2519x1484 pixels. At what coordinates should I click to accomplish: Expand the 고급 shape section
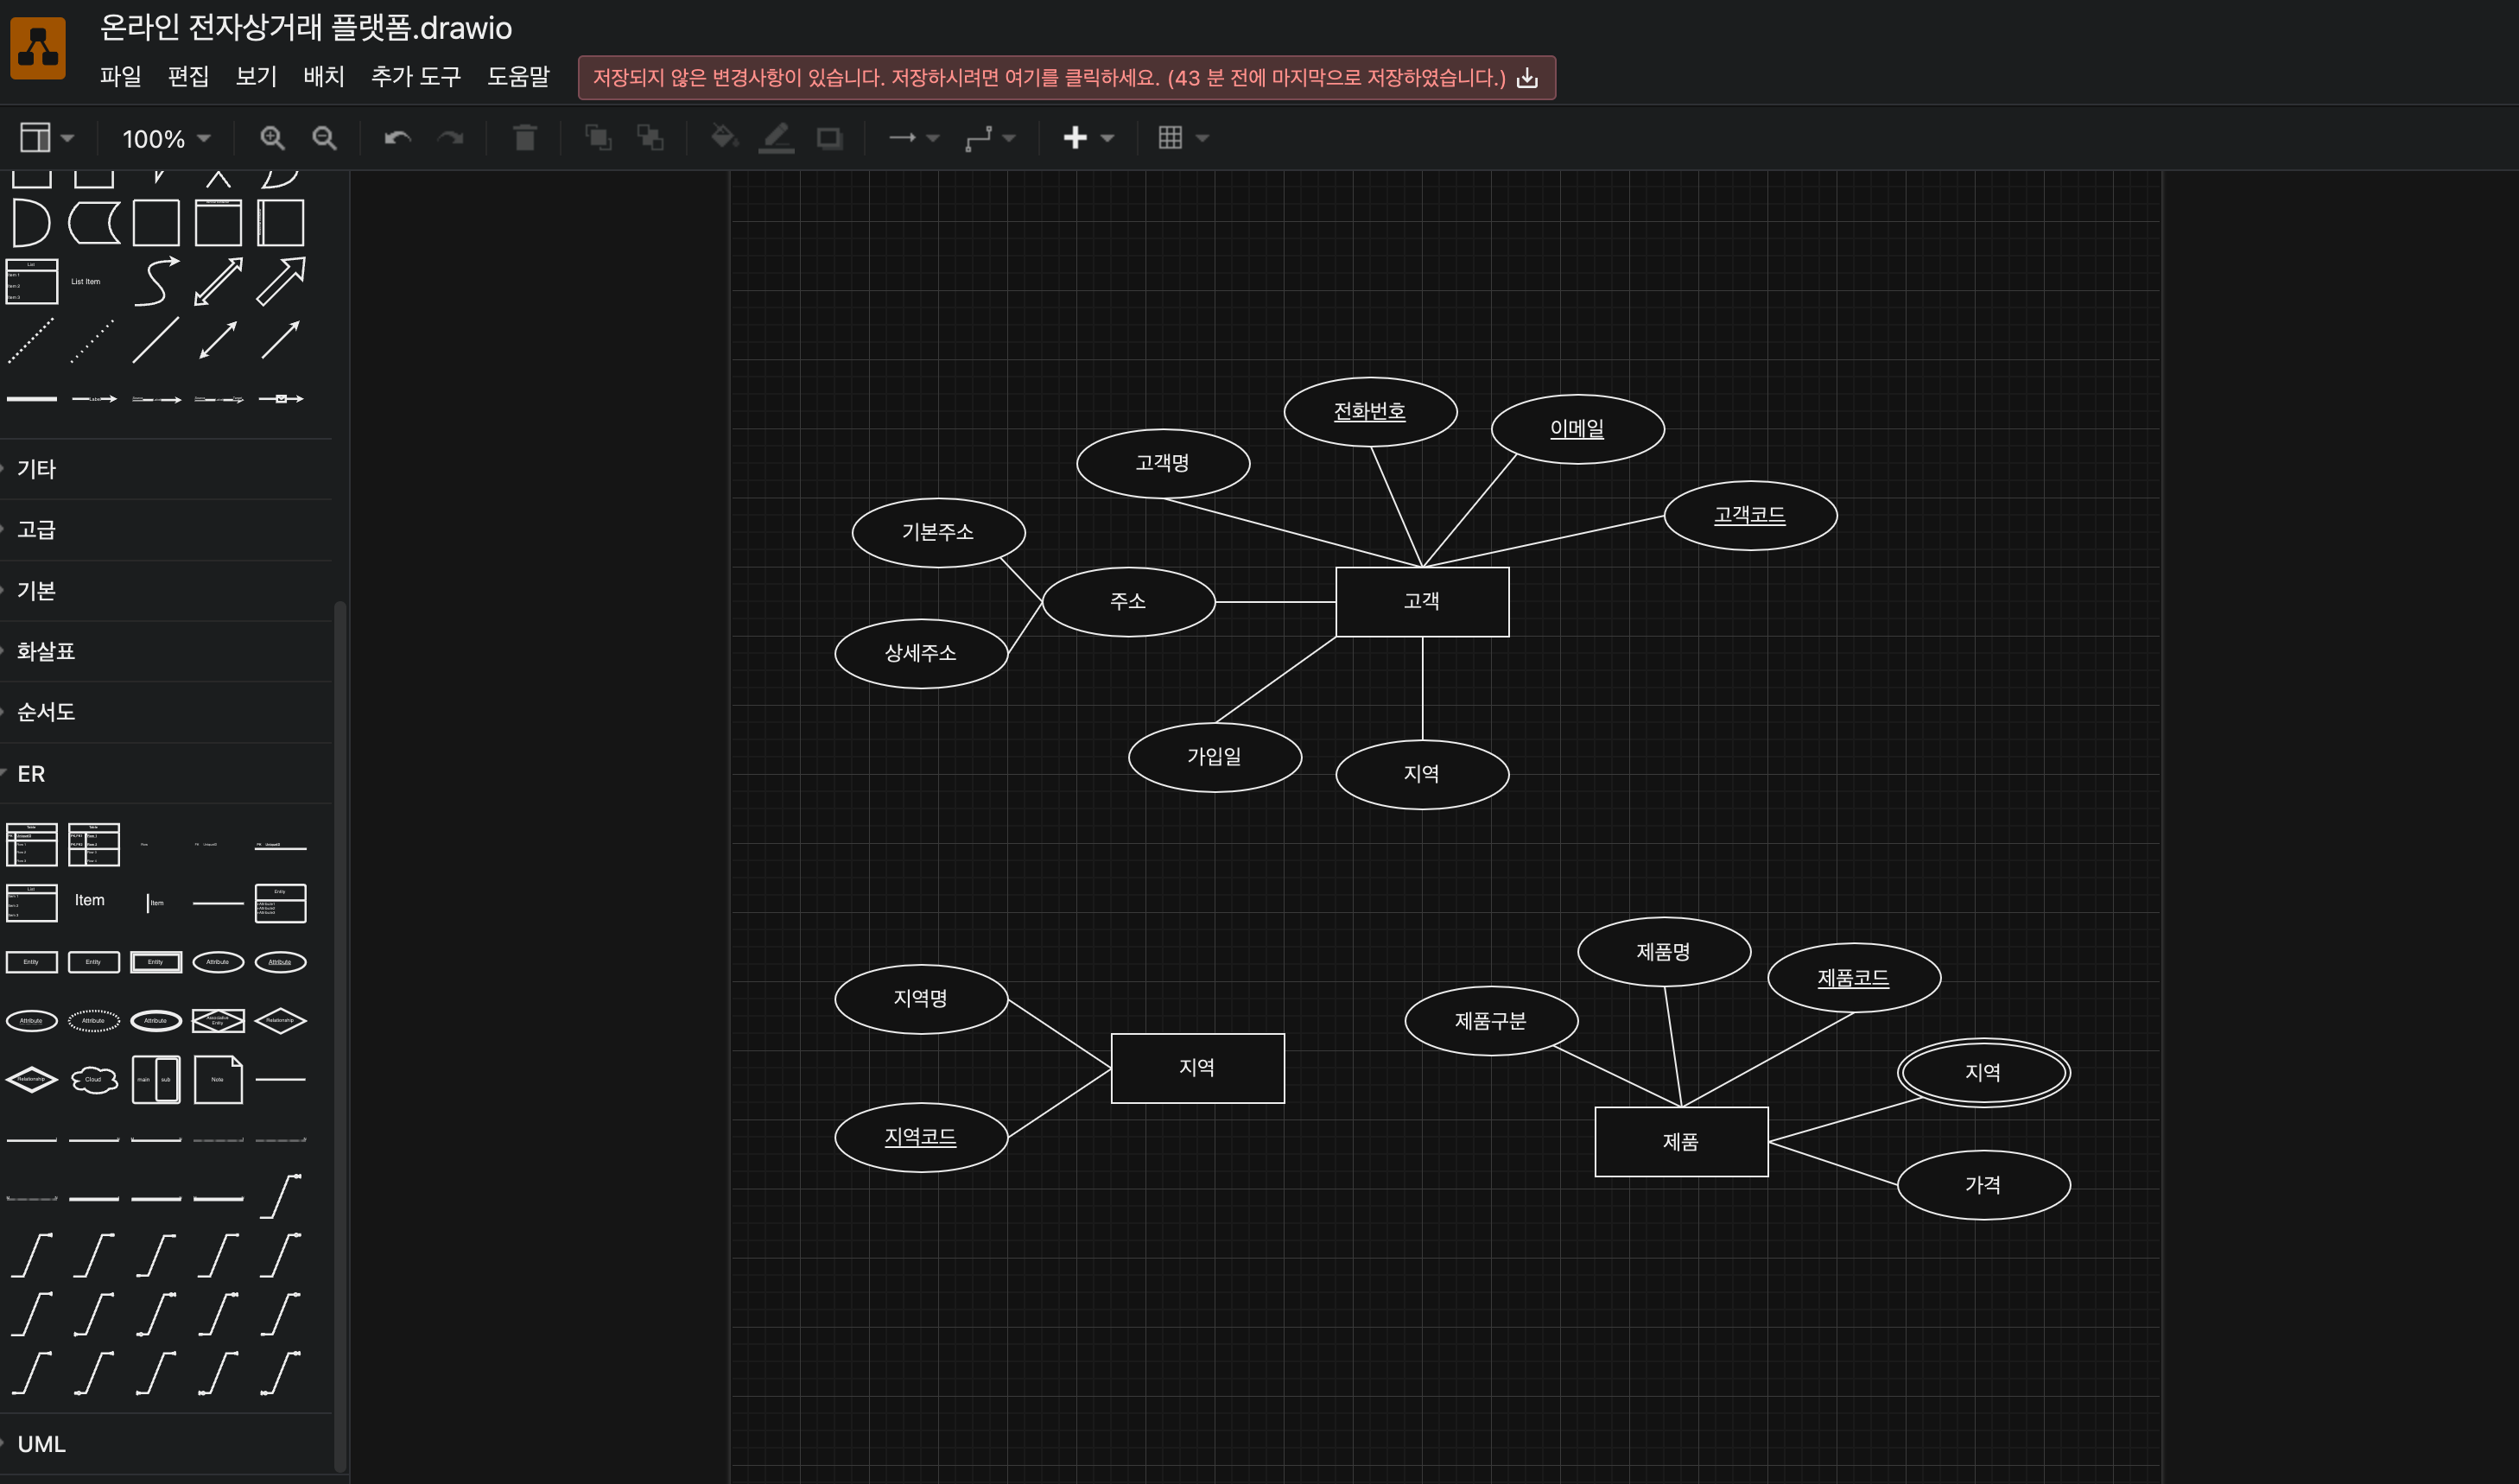click(x=166, y=530)
